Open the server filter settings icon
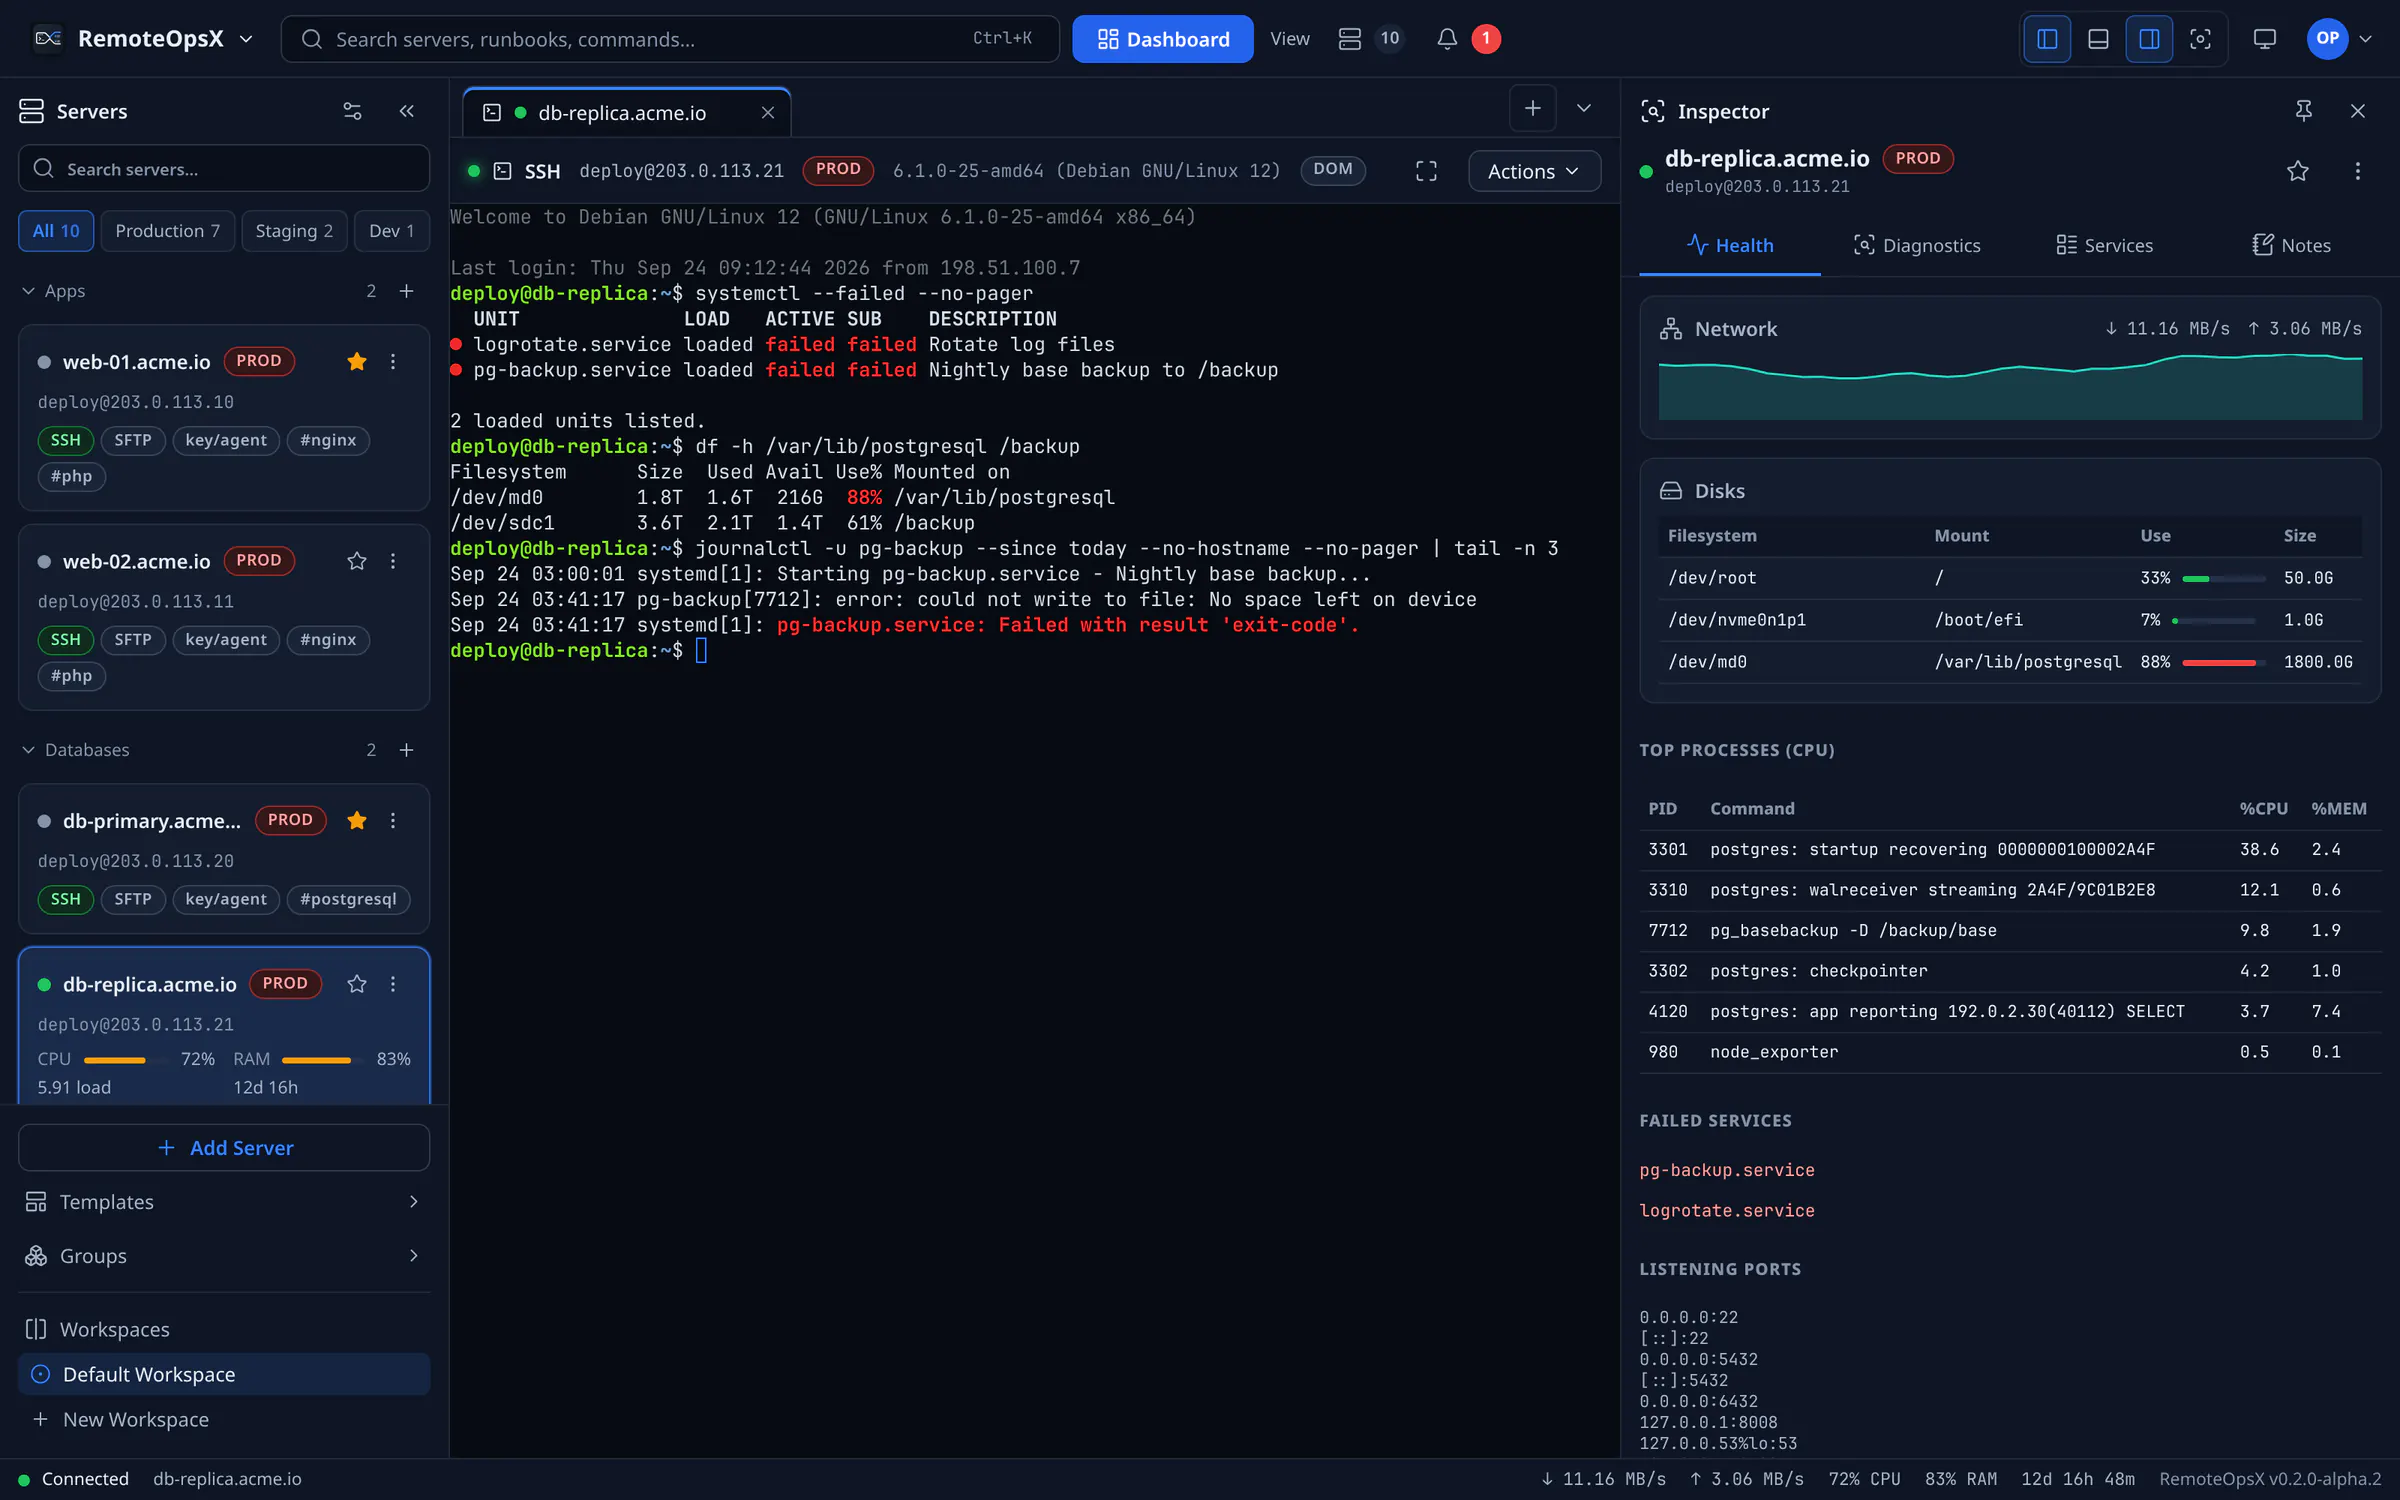 [352, 111]
